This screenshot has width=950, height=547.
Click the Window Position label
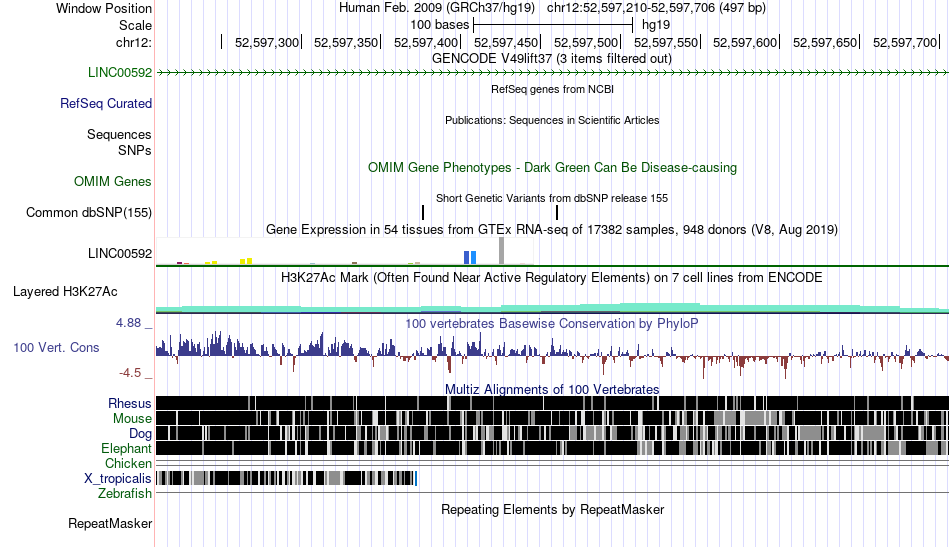click(x=104, y=8)
